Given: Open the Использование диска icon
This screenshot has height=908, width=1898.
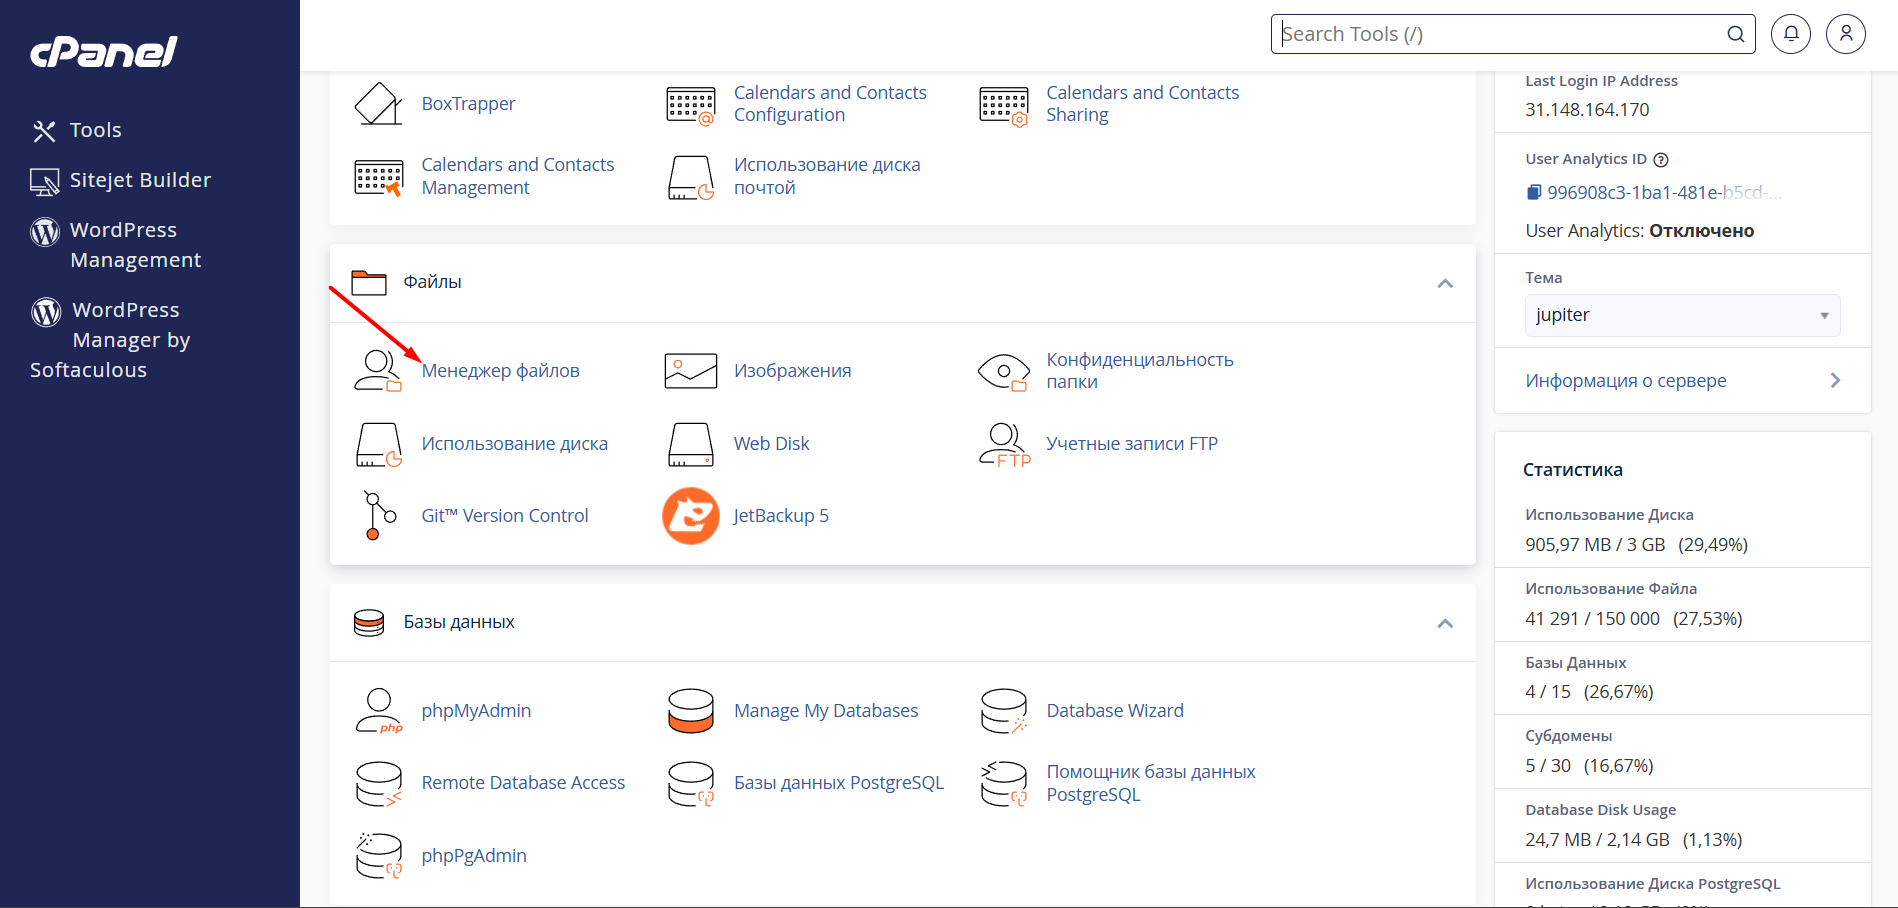Looking at the screenshot, I should click(378, 444).
